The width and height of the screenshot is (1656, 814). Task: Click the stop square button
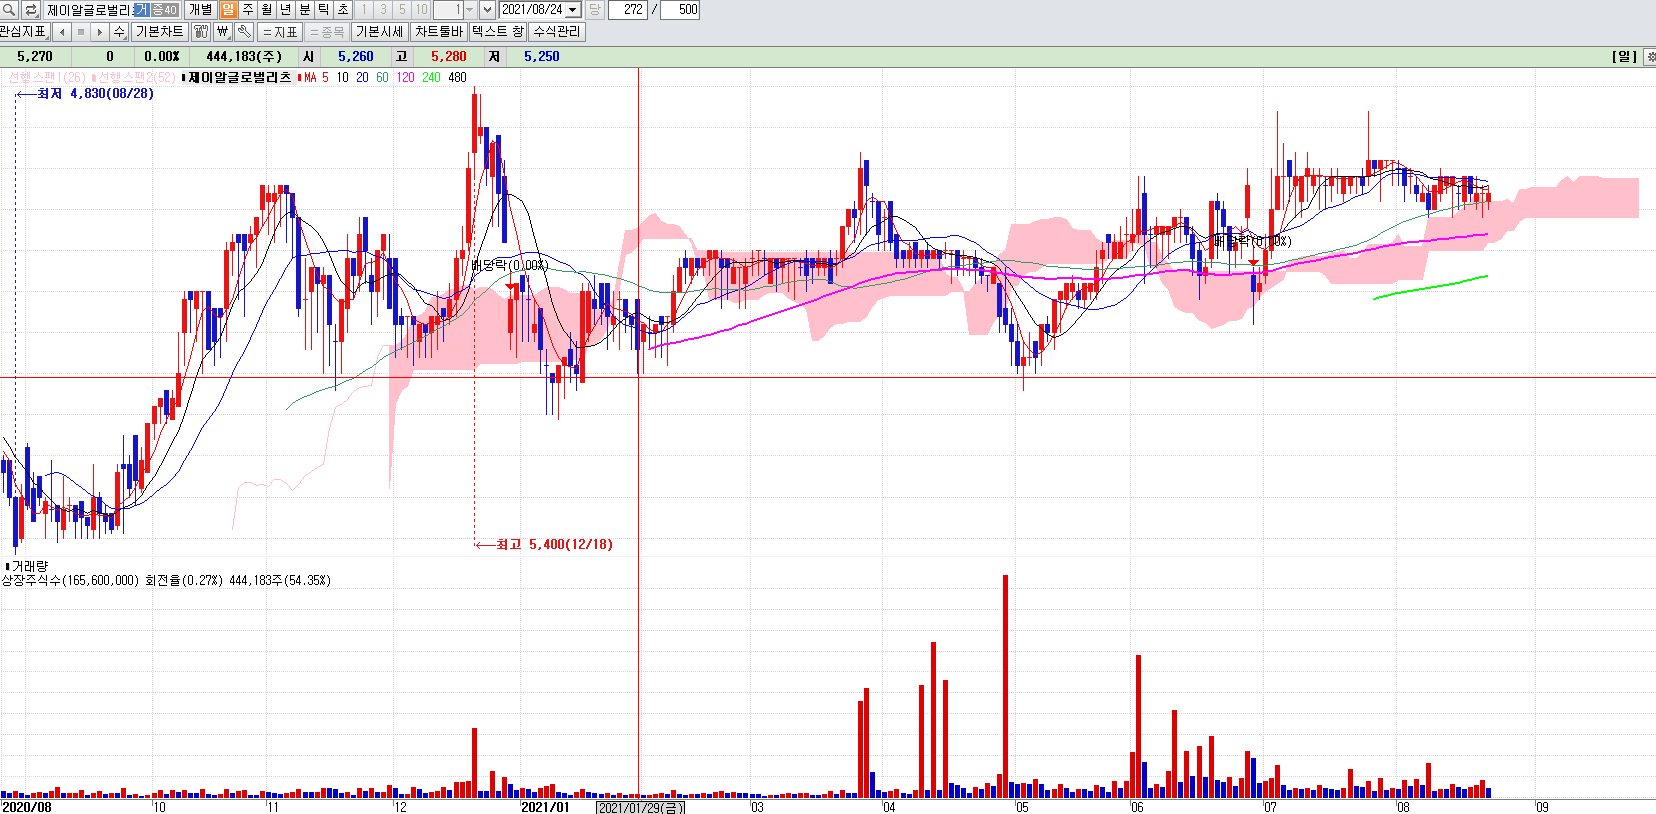[81, 32]
